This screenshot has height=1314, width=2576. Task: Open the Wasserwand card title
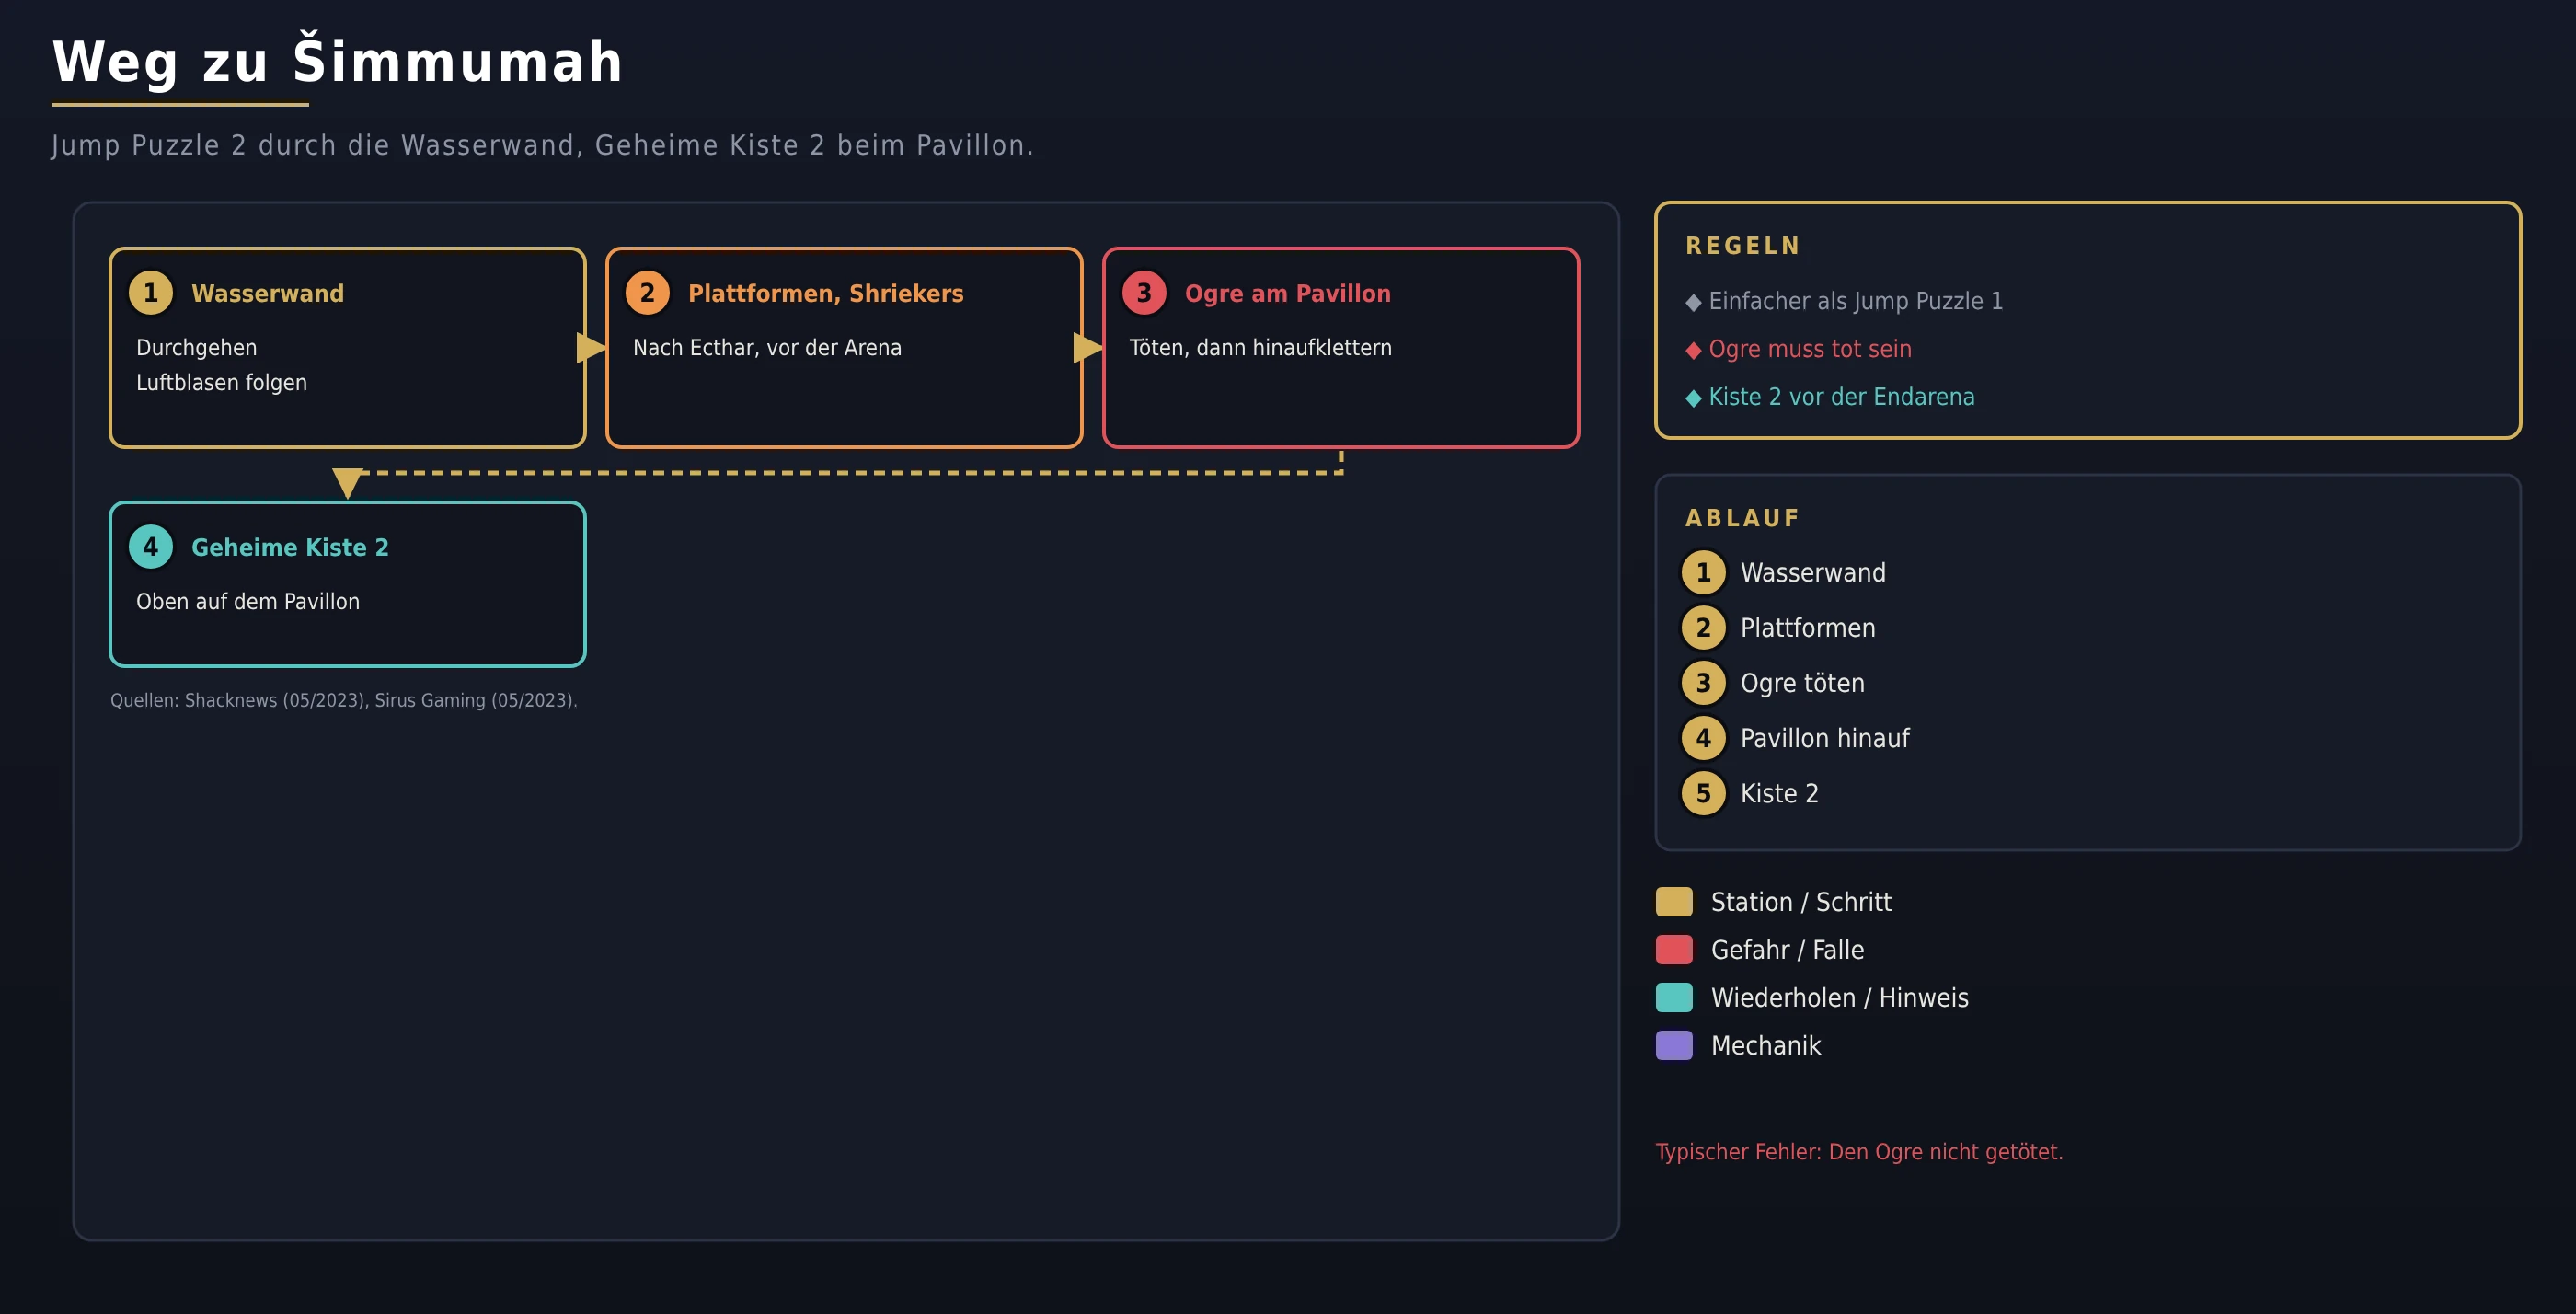[x=267, y=293]
